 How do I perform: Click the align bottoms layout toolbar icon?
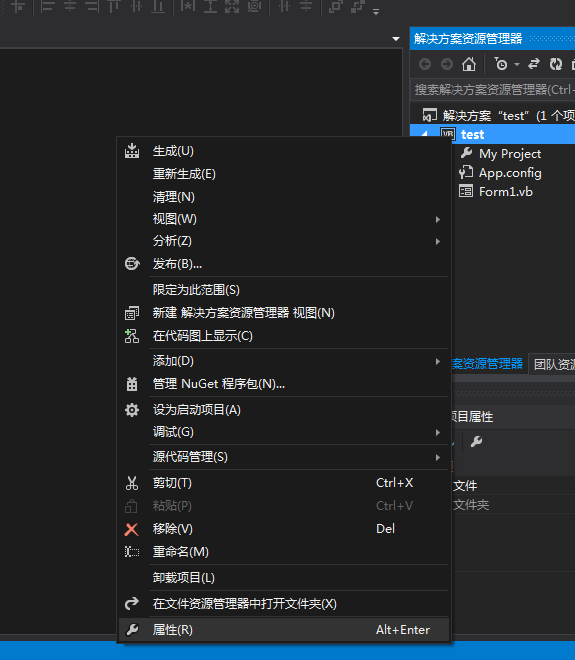click(x=158, y=6)
